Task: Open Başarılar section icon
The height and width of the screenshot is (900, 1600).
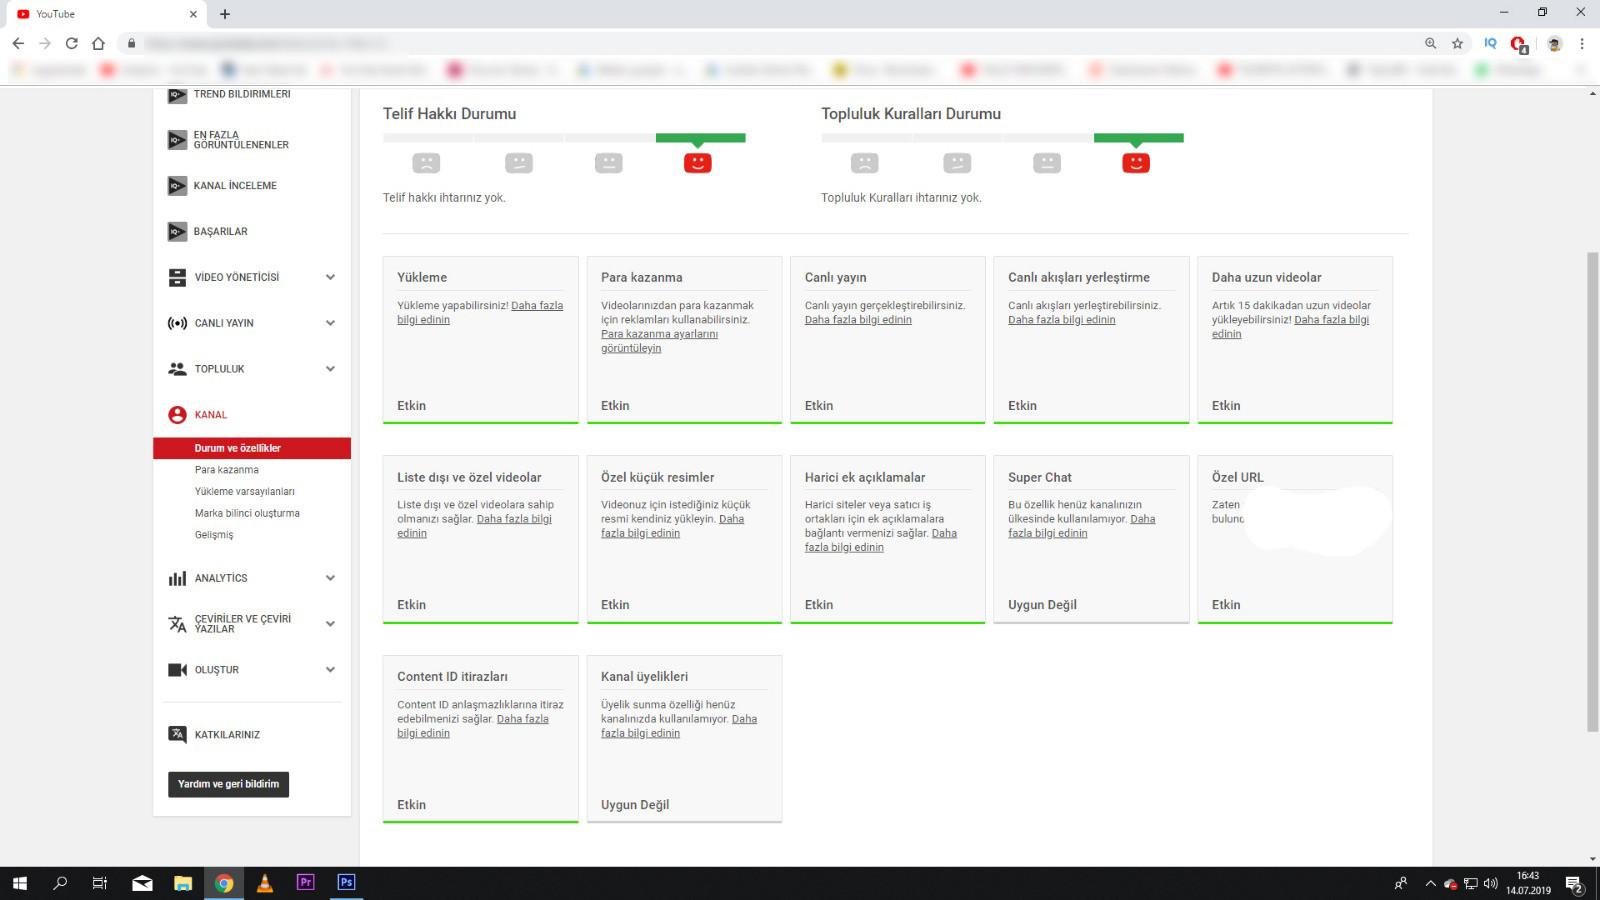Action: click(177, 232)
